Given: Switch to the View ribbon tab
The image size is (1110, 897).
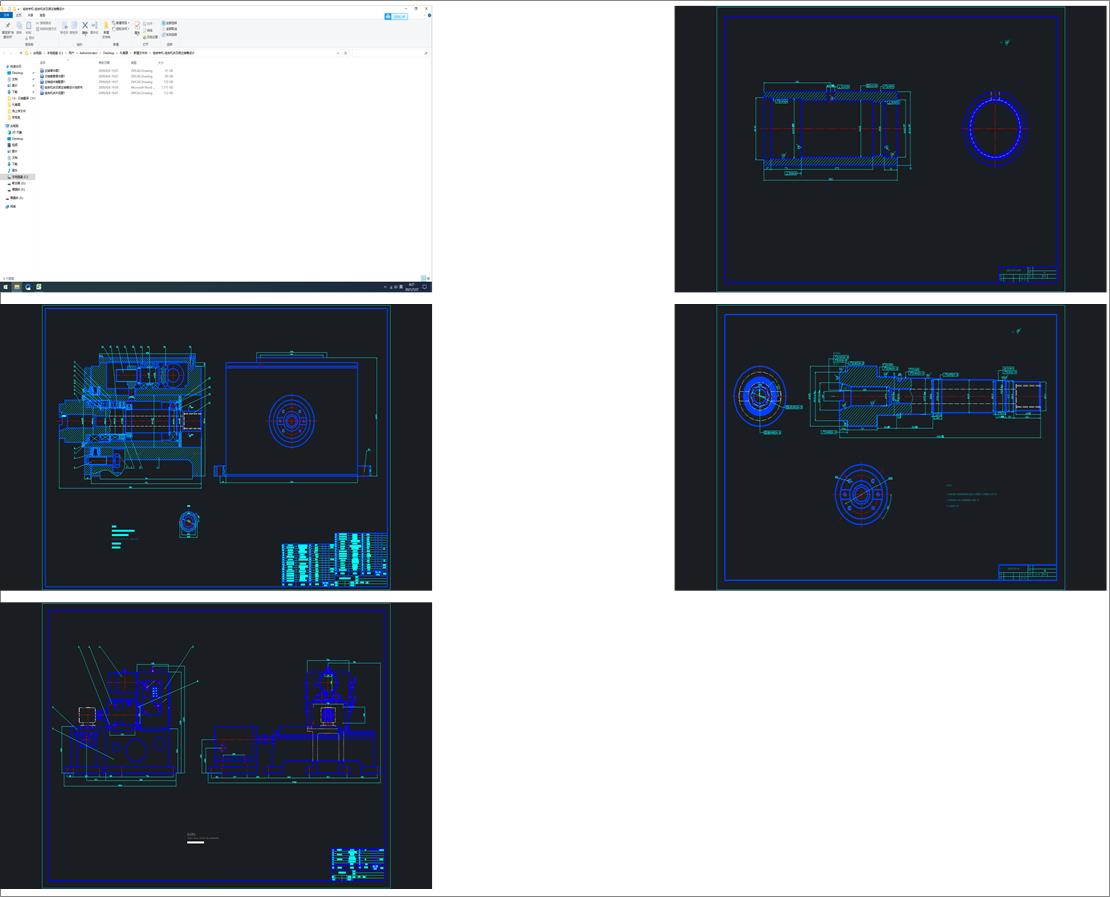Looking at the screenshot, I should pos(42,15).
